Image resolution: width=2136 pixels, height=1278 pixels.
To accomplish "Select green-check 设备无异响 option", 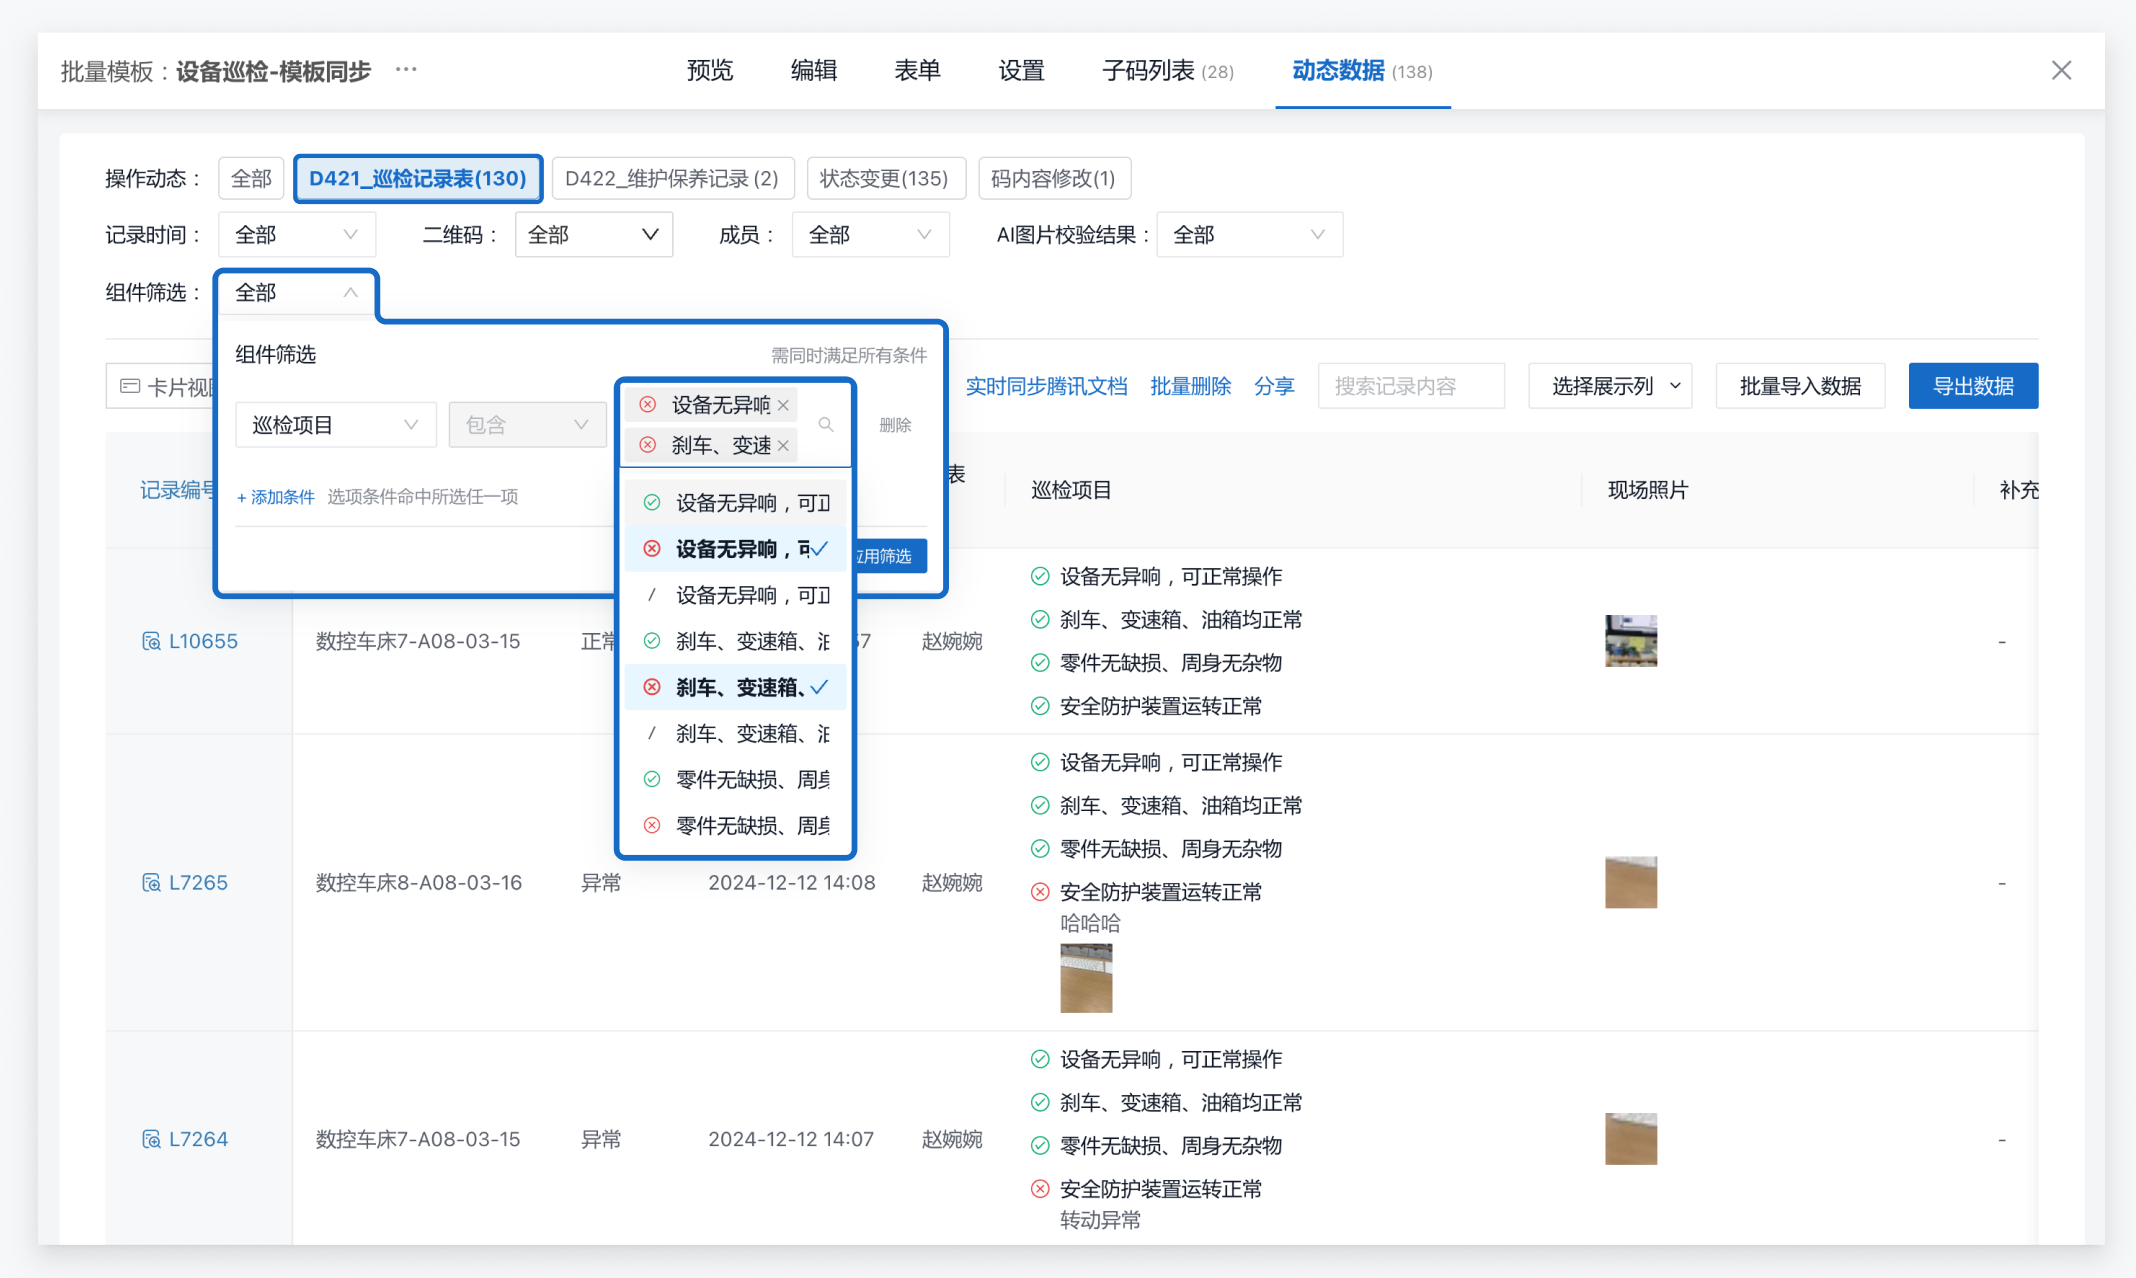I will click(x=736, y=503).
